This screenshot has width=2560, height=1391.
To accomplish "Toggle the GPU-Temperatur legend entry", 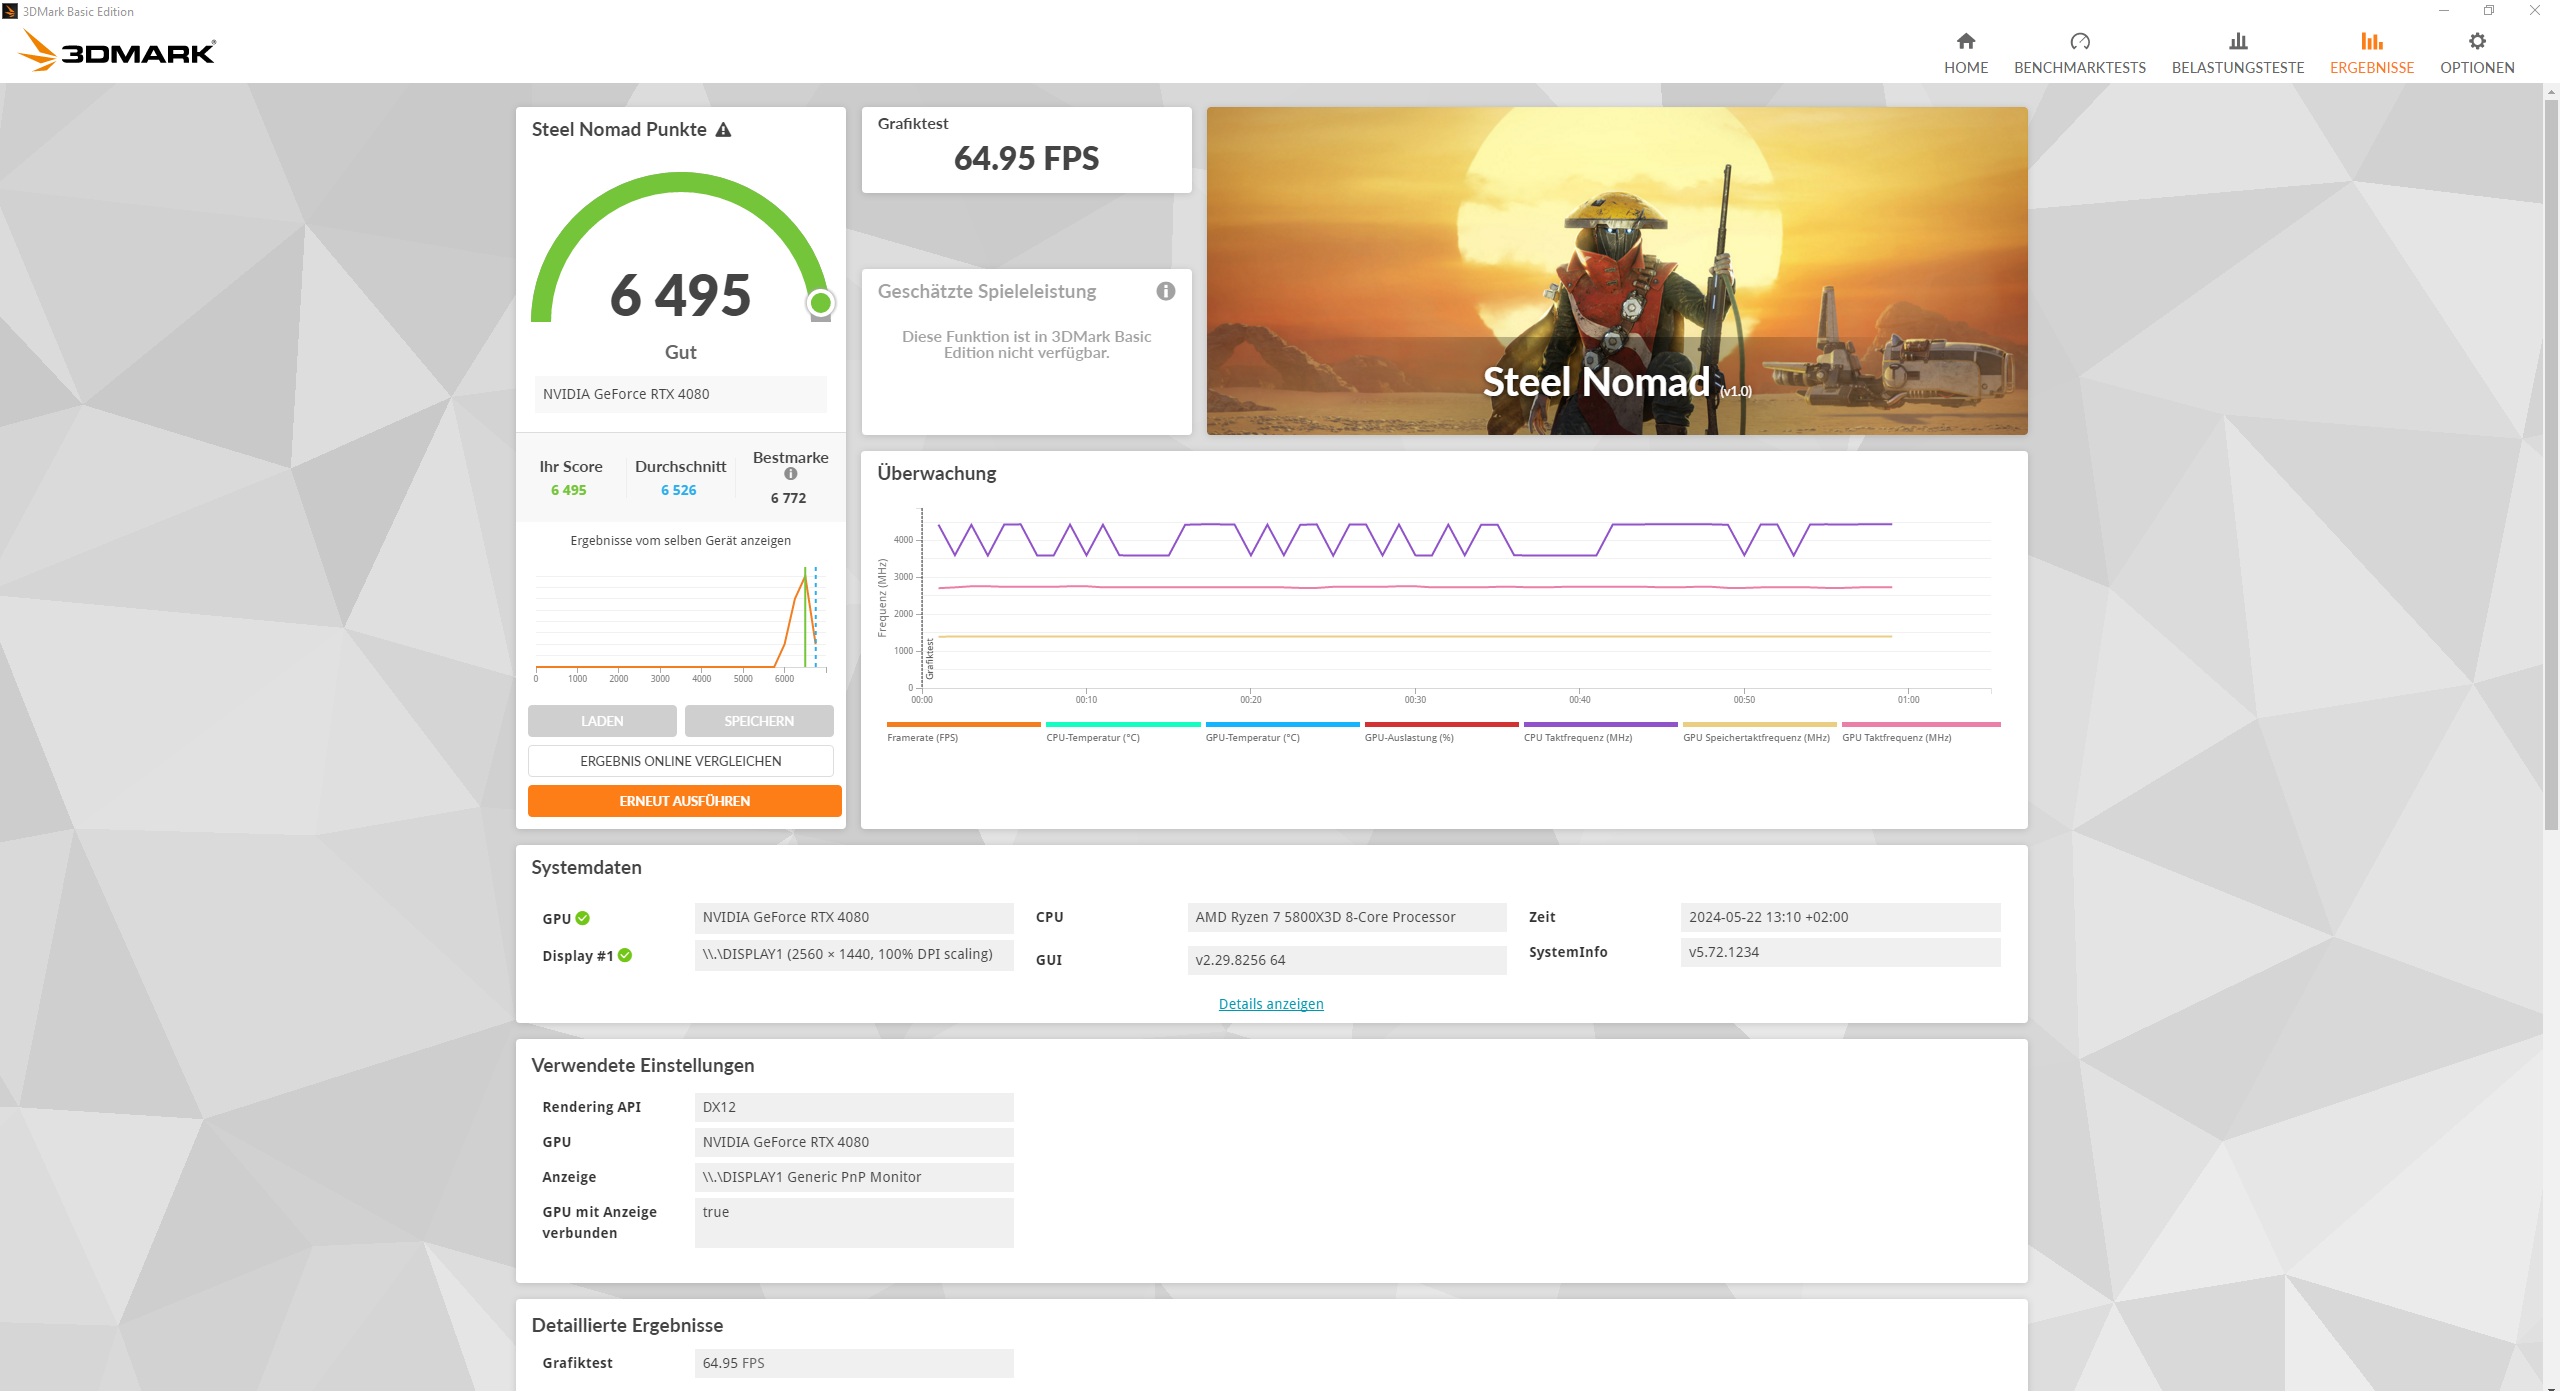I will click(x=1251, y=737).
